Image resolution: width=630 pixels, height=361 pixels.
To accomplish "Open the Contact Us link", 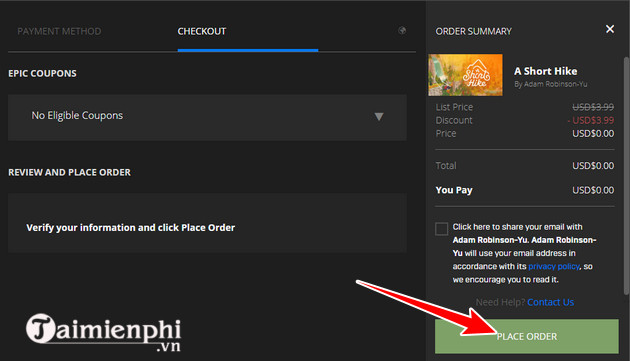I will point(550,302).
